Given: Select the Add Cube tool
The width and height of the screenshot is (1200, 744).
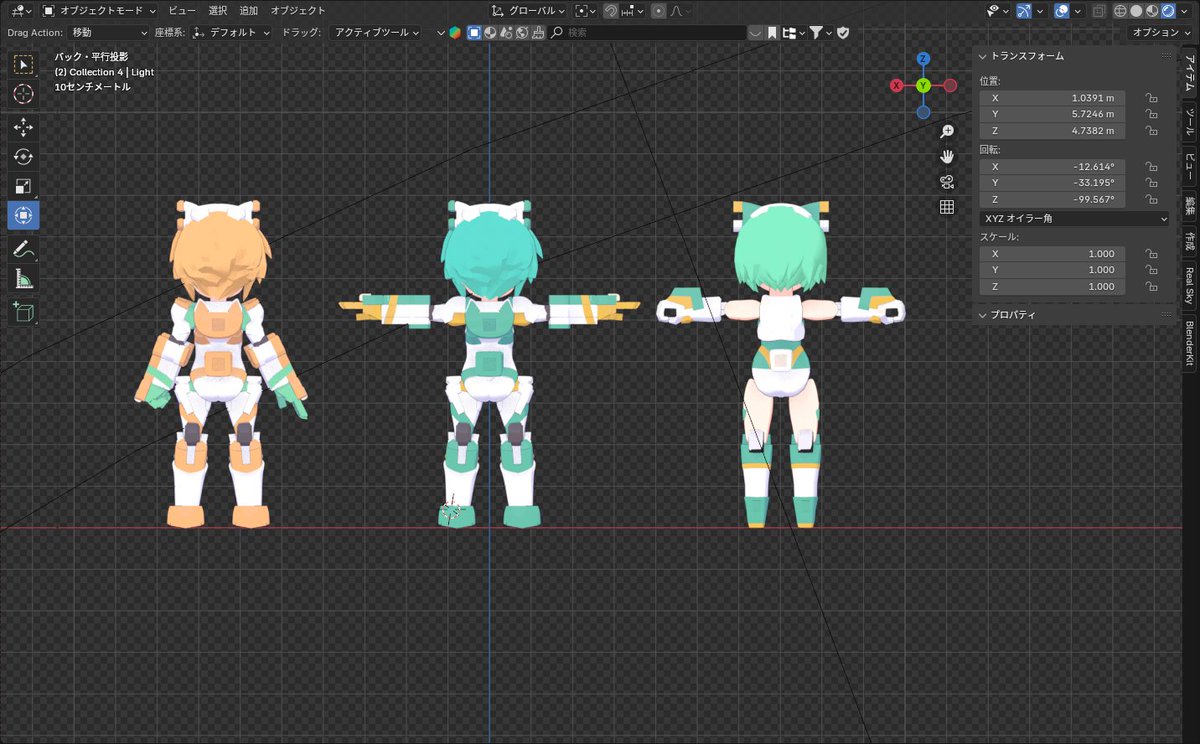Looking at the screenshot, I should [x=23, y=311].
